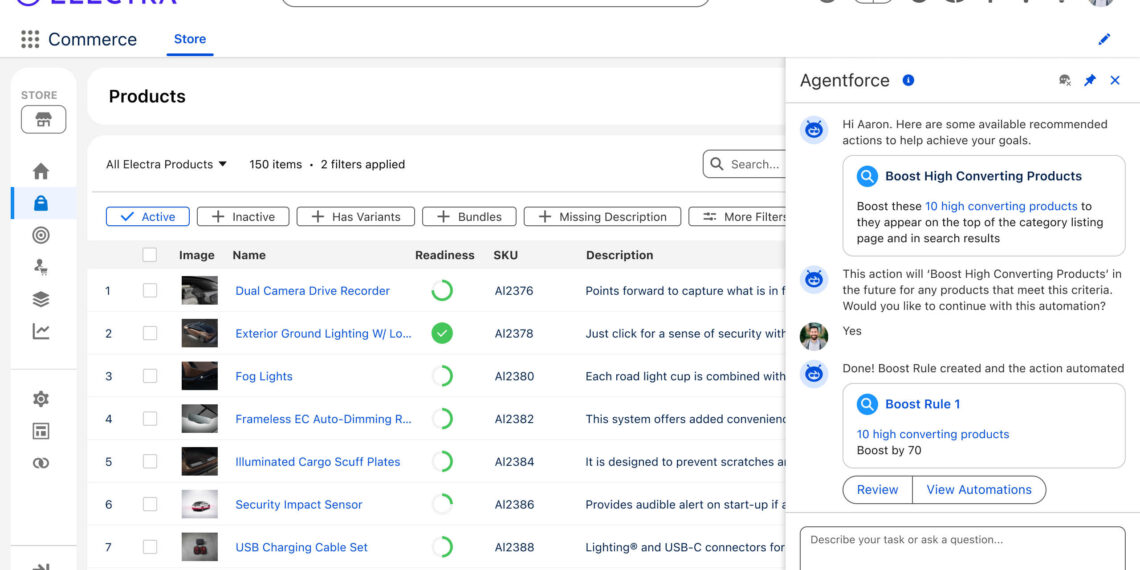This screenshot has width=1140, height=570.
Task: Open the target goals sidebar icon
Action: pos(41,236)
